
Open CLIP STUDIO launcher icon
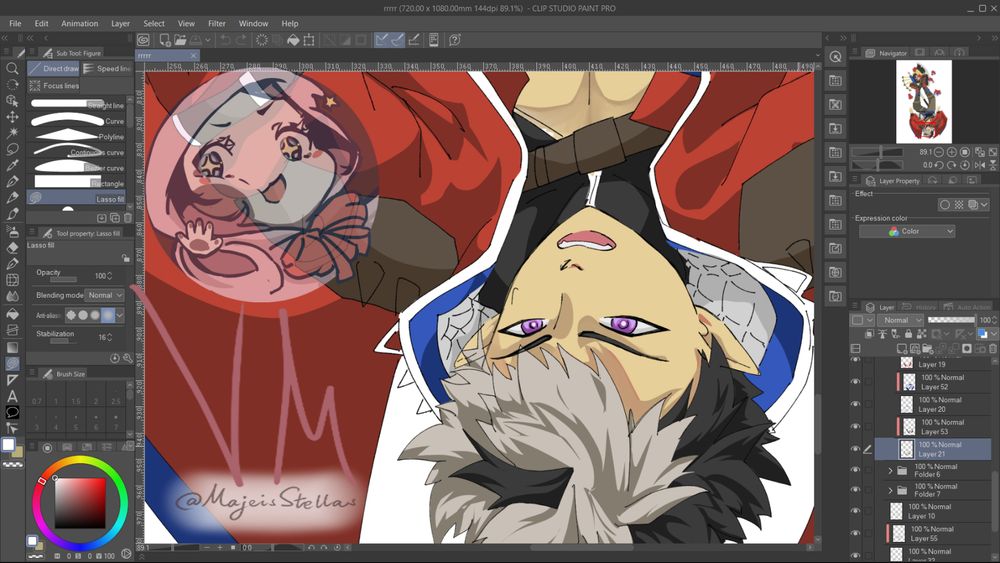(143, 40)
